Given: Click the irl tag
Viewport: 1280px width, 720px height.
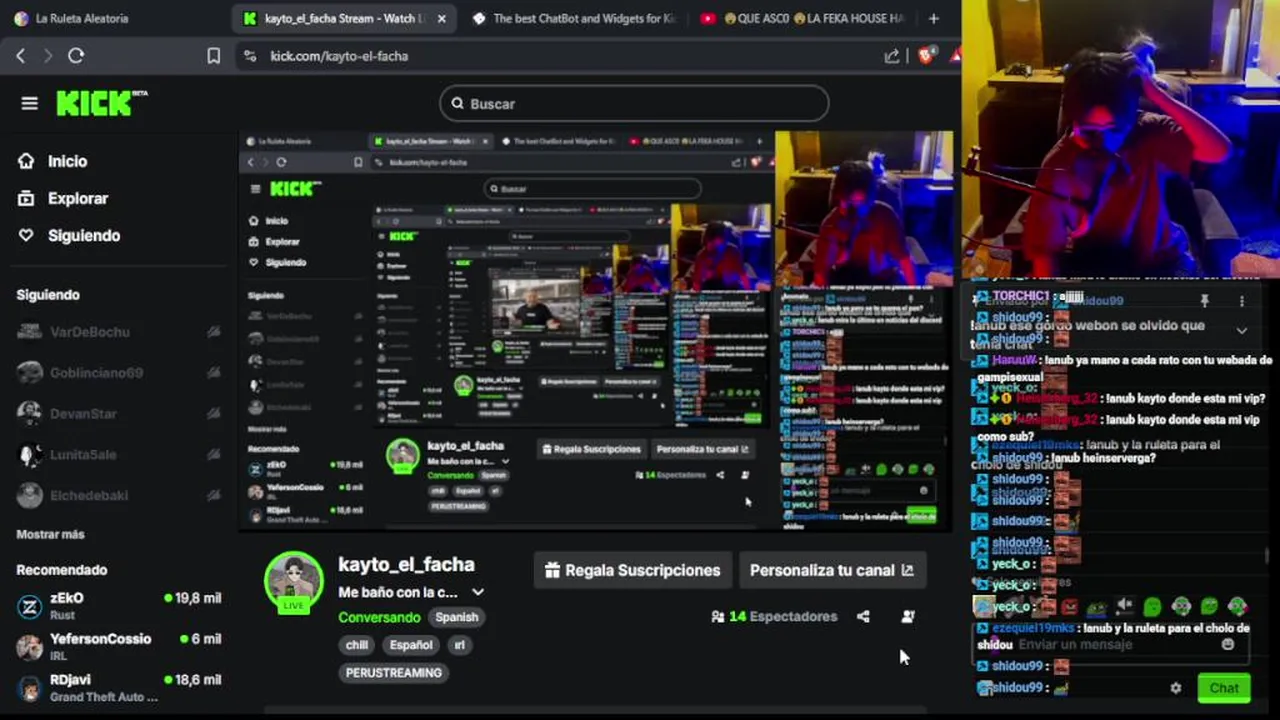Looking at the screenshot, I should click(x=460, y=645).
